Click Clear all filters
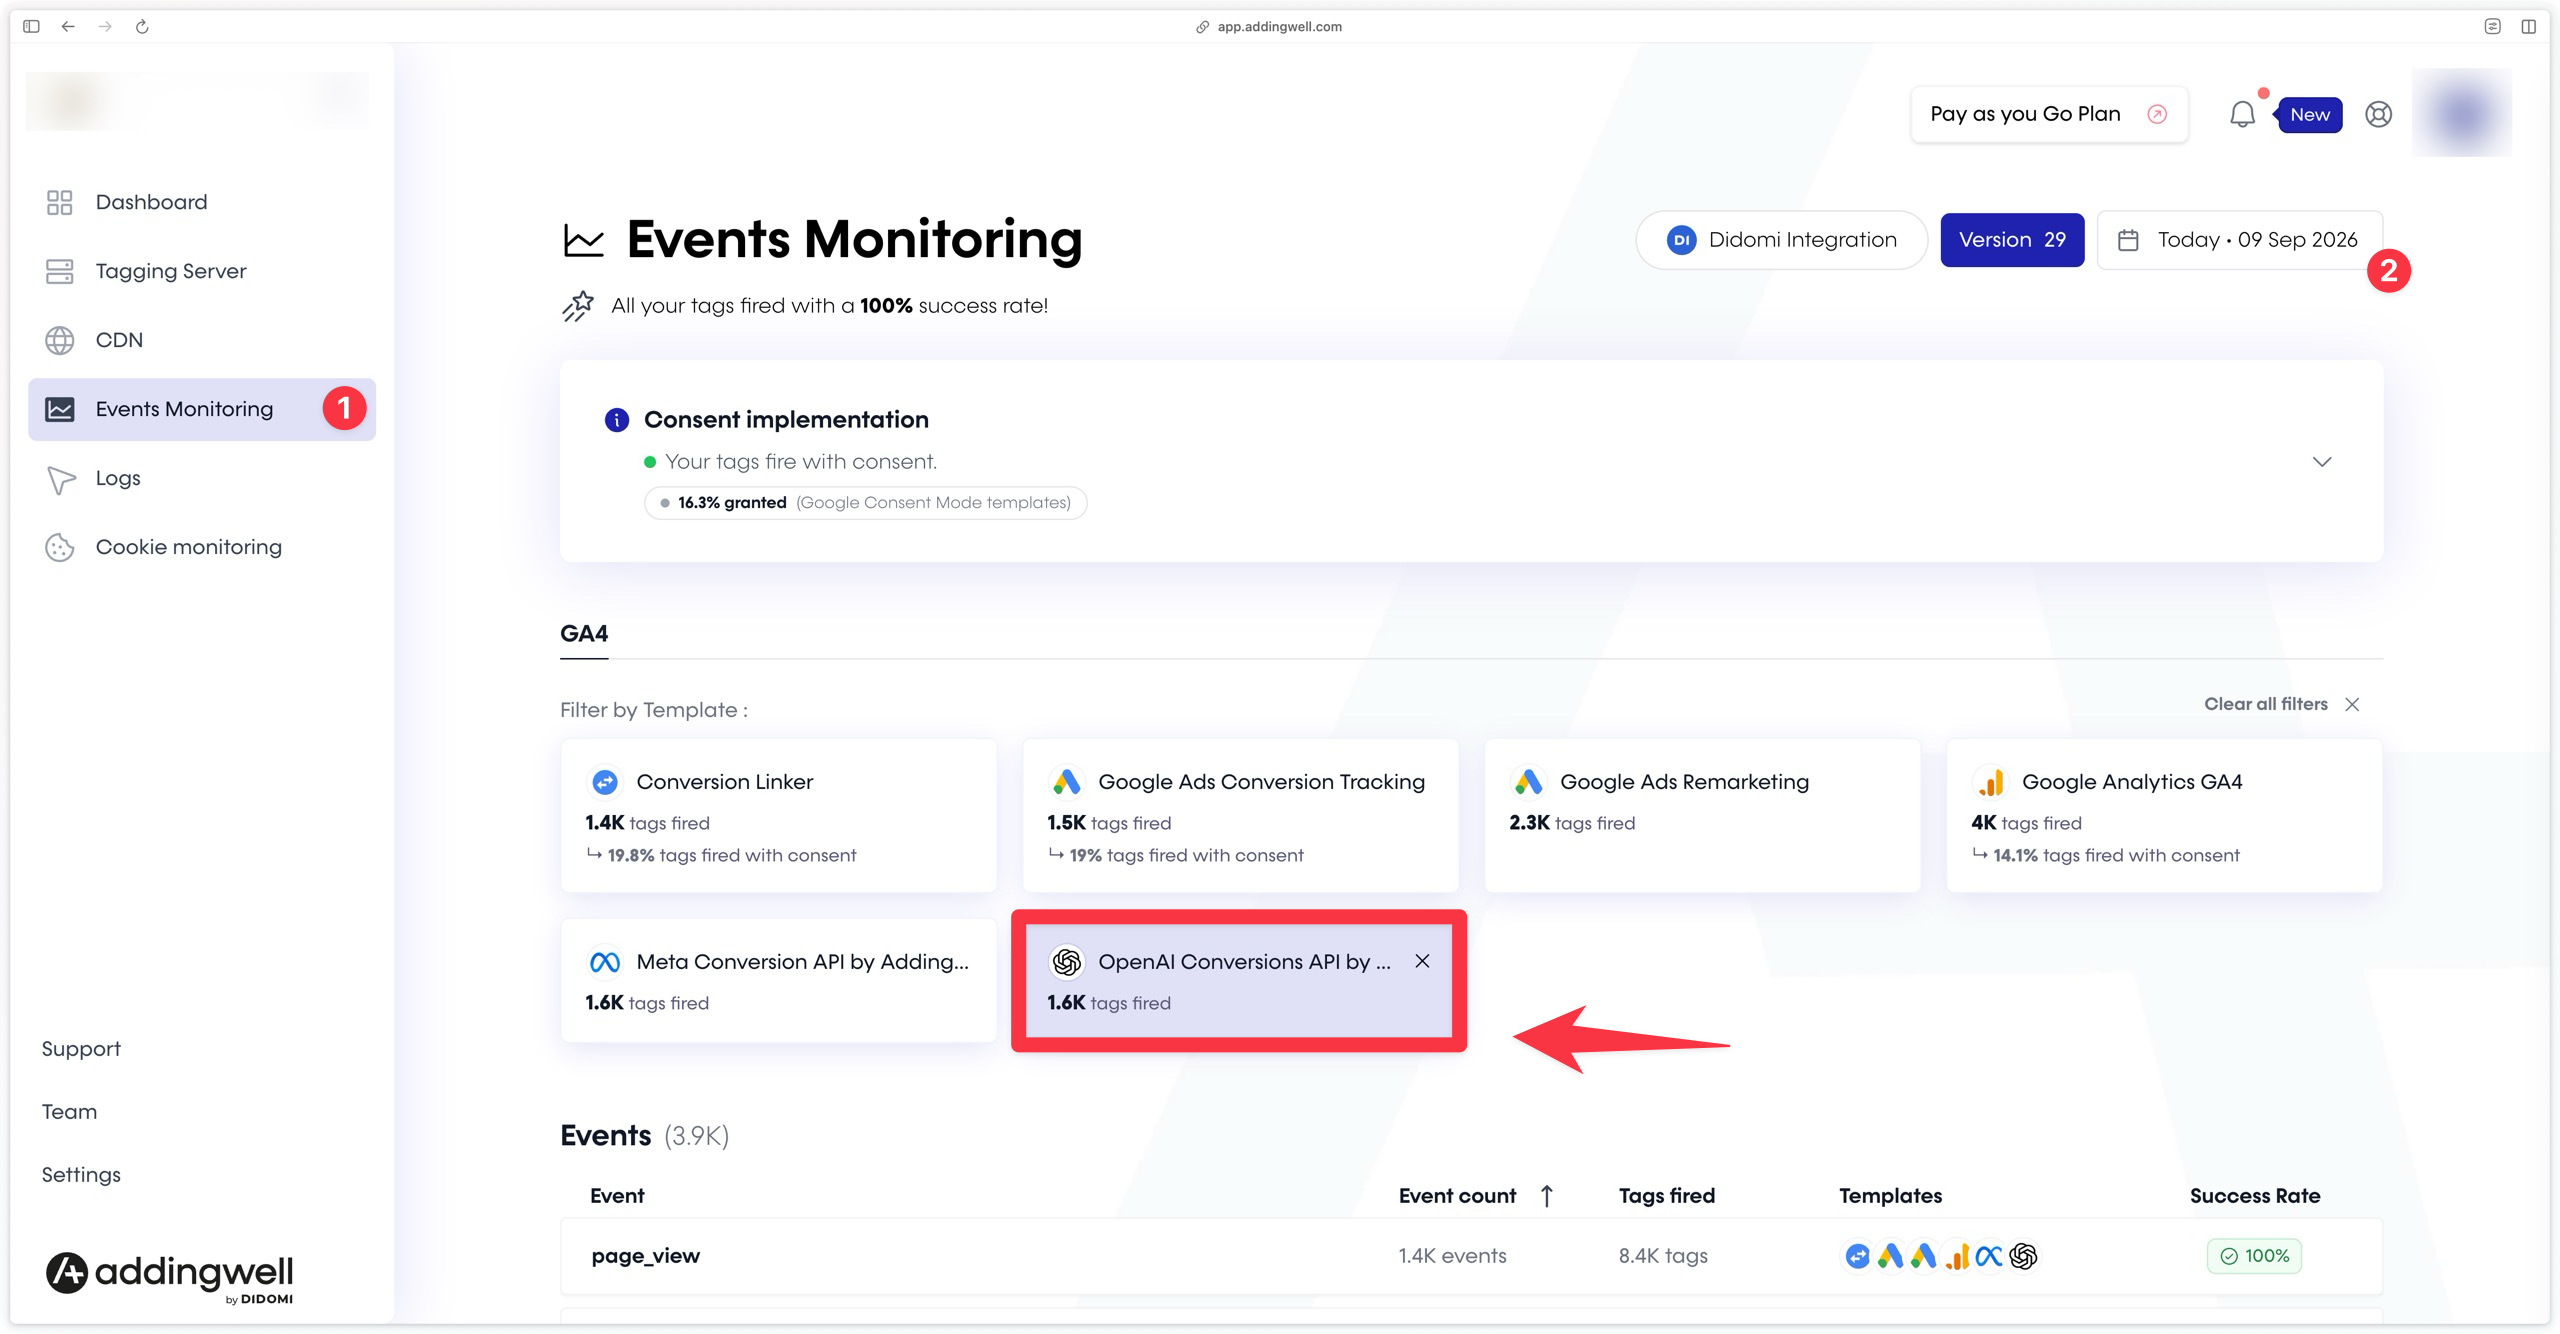Image resolution: width=2560 pixels, height=1334 pixels. click(2265, 704)
